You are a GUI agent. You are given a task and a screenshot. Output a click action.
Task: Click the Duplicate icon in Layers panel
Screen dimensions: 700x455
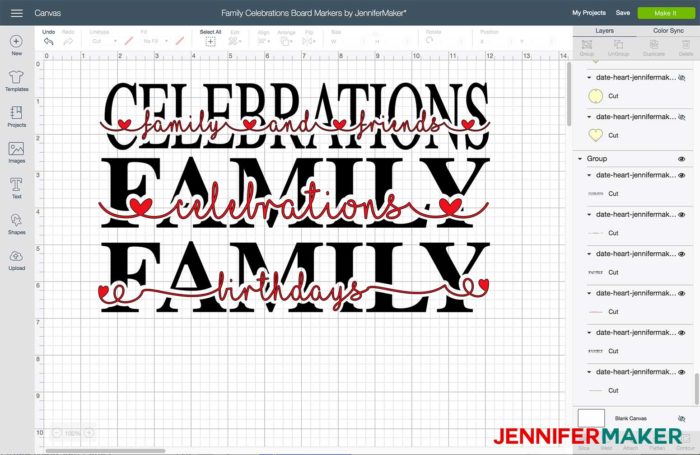point(654,45)
